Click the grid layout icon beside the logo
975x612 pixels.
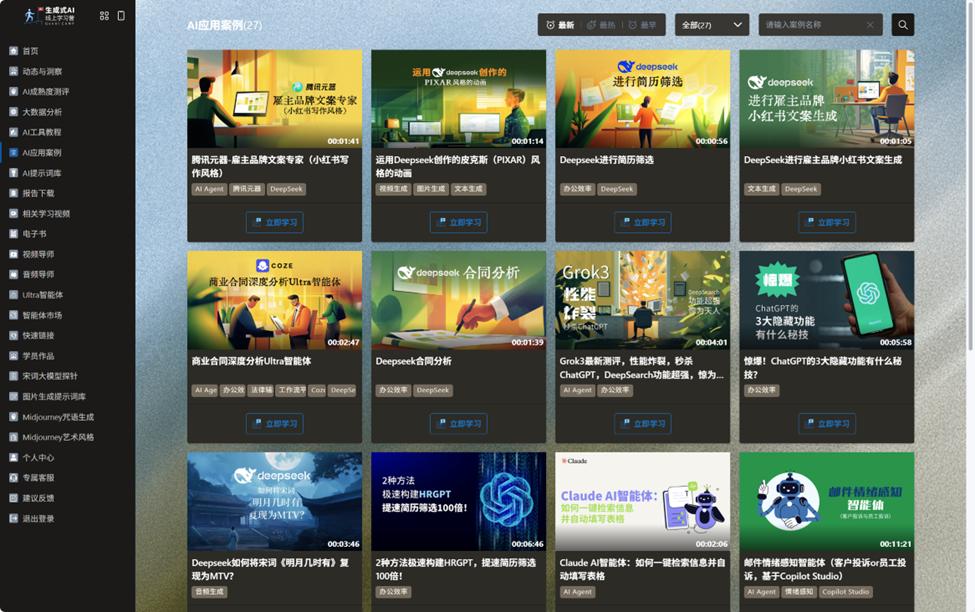(x=104, y=15)
